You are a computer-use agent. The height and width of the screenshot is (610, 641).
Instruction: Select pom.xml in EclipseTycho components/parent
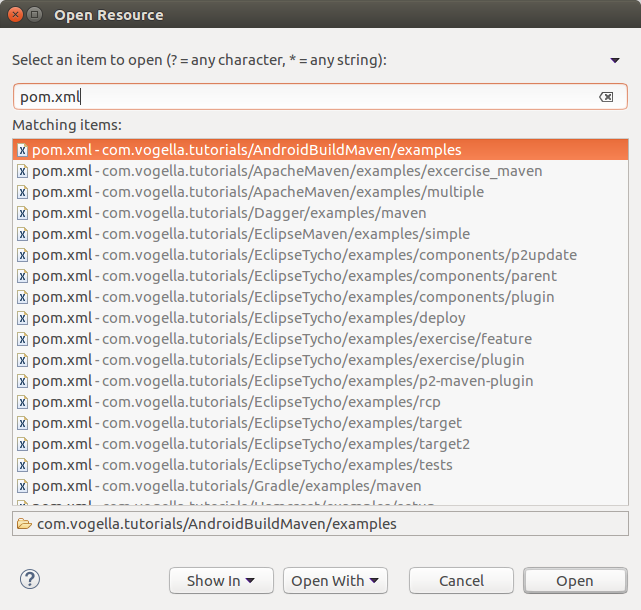[320, 276]
